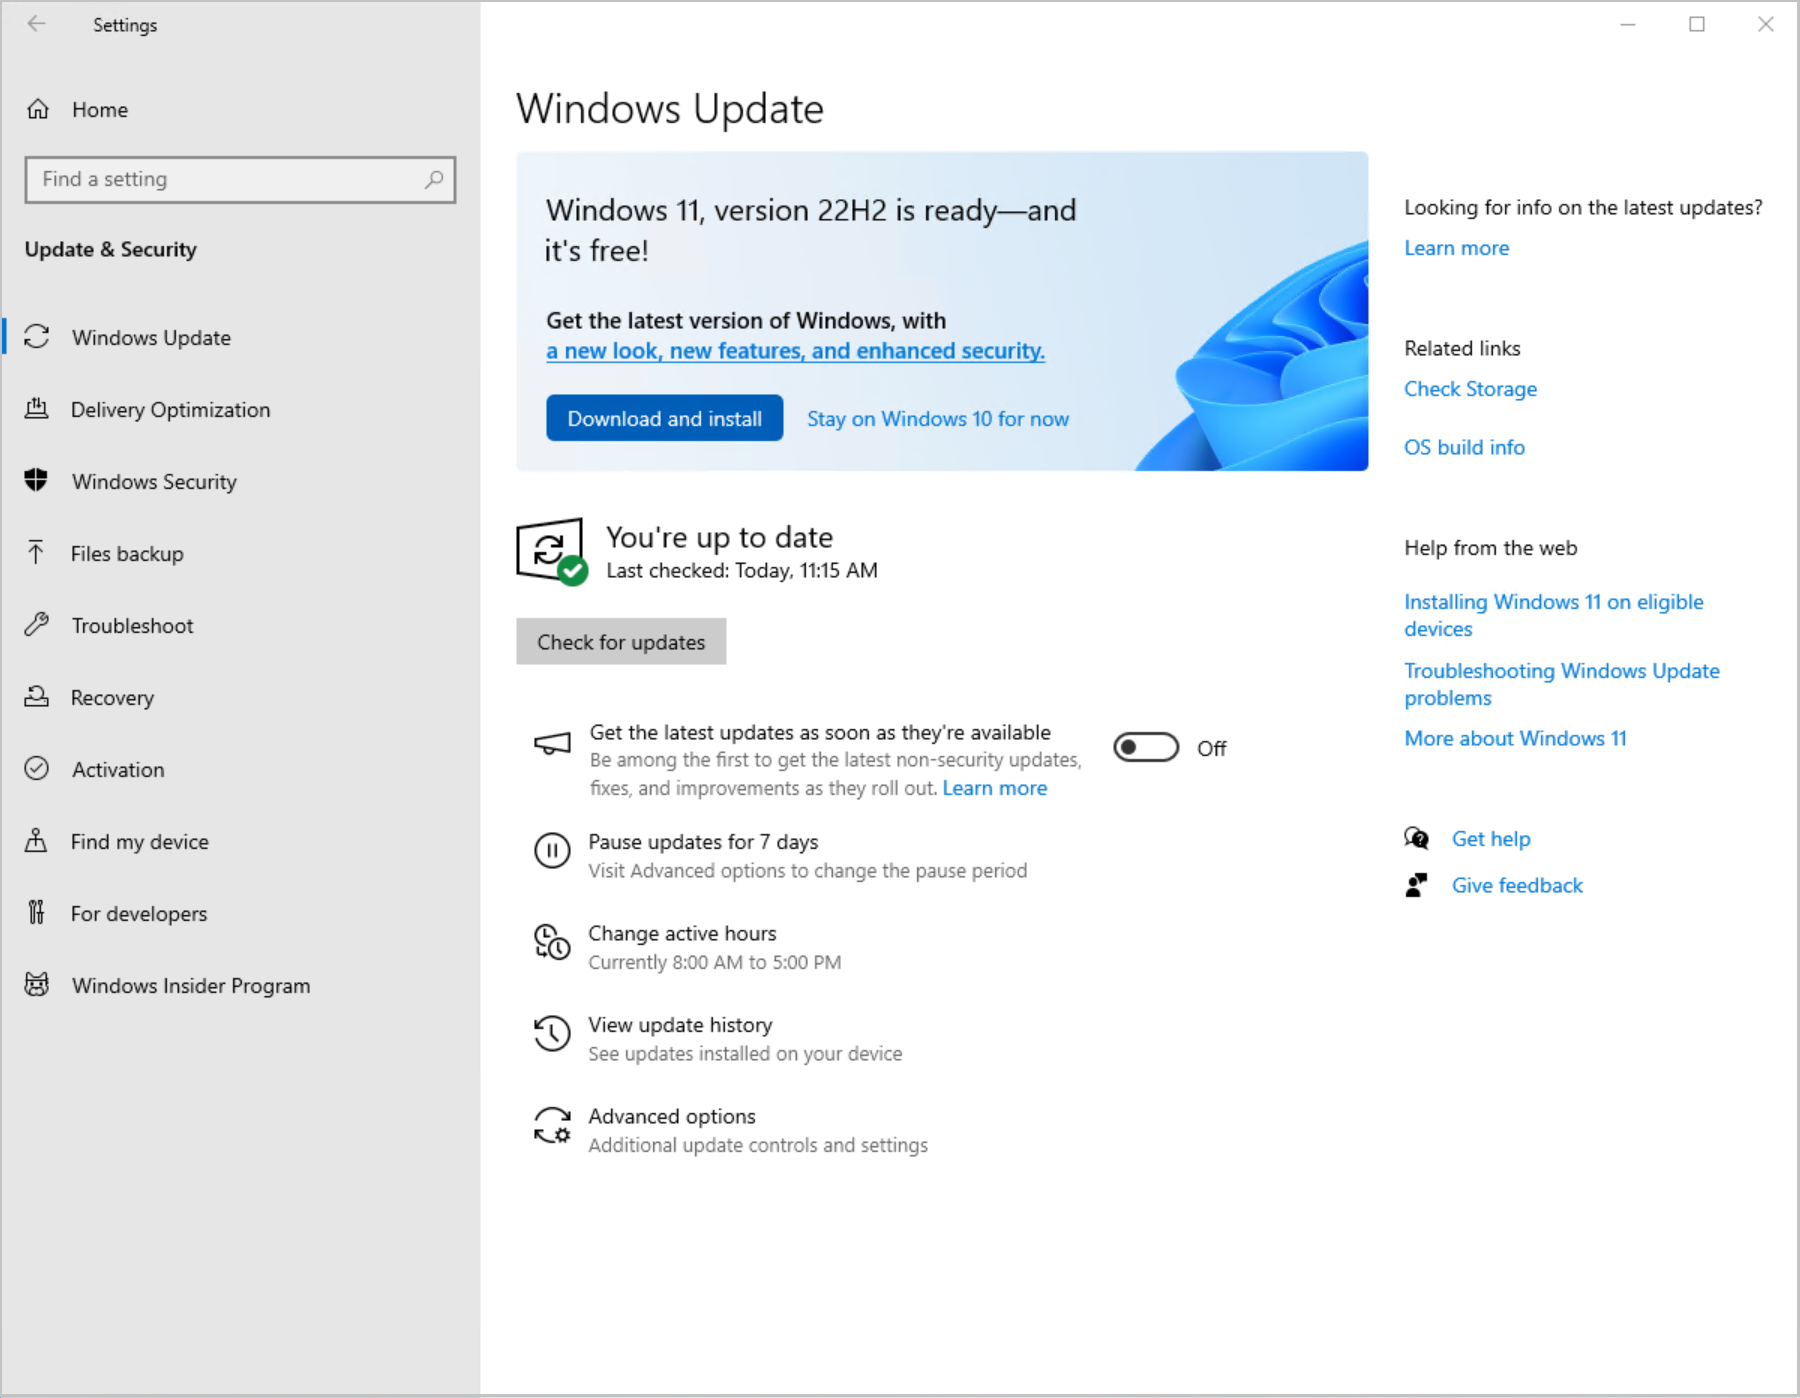The height and width of the screenshot is (1398, 1800).
Task: Open Files backup via its upload icon
Action: (x=37, y=553)
